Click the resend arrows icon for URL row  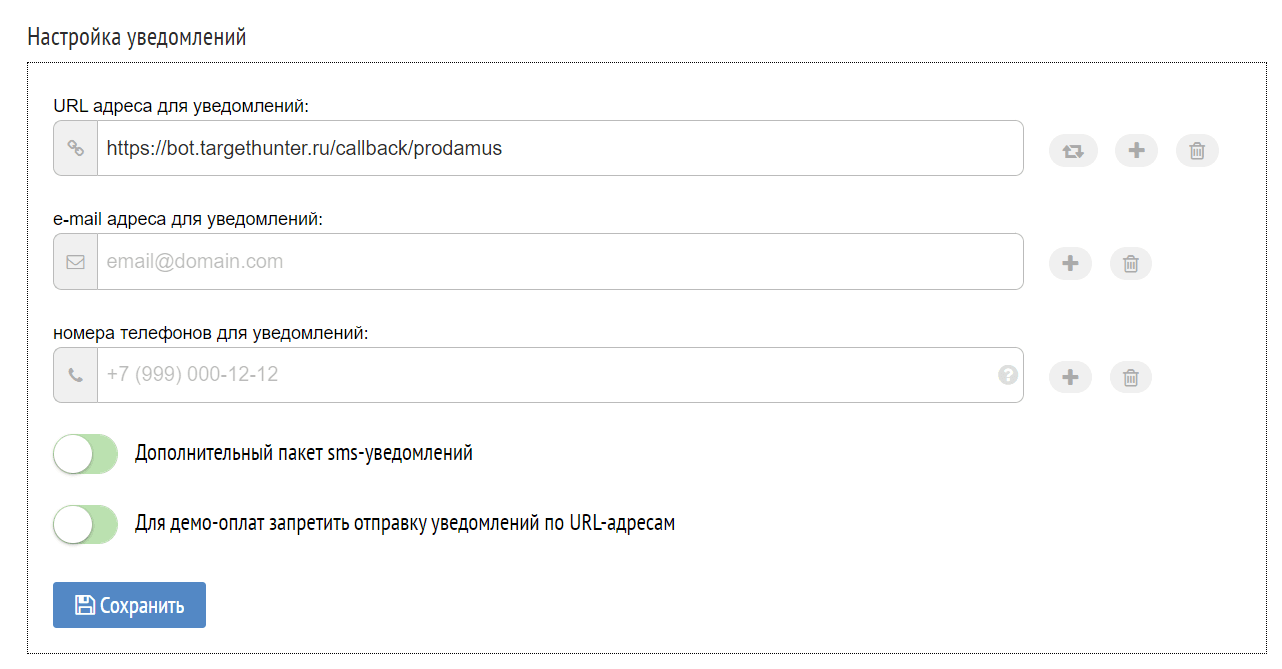coord(1073,151)
